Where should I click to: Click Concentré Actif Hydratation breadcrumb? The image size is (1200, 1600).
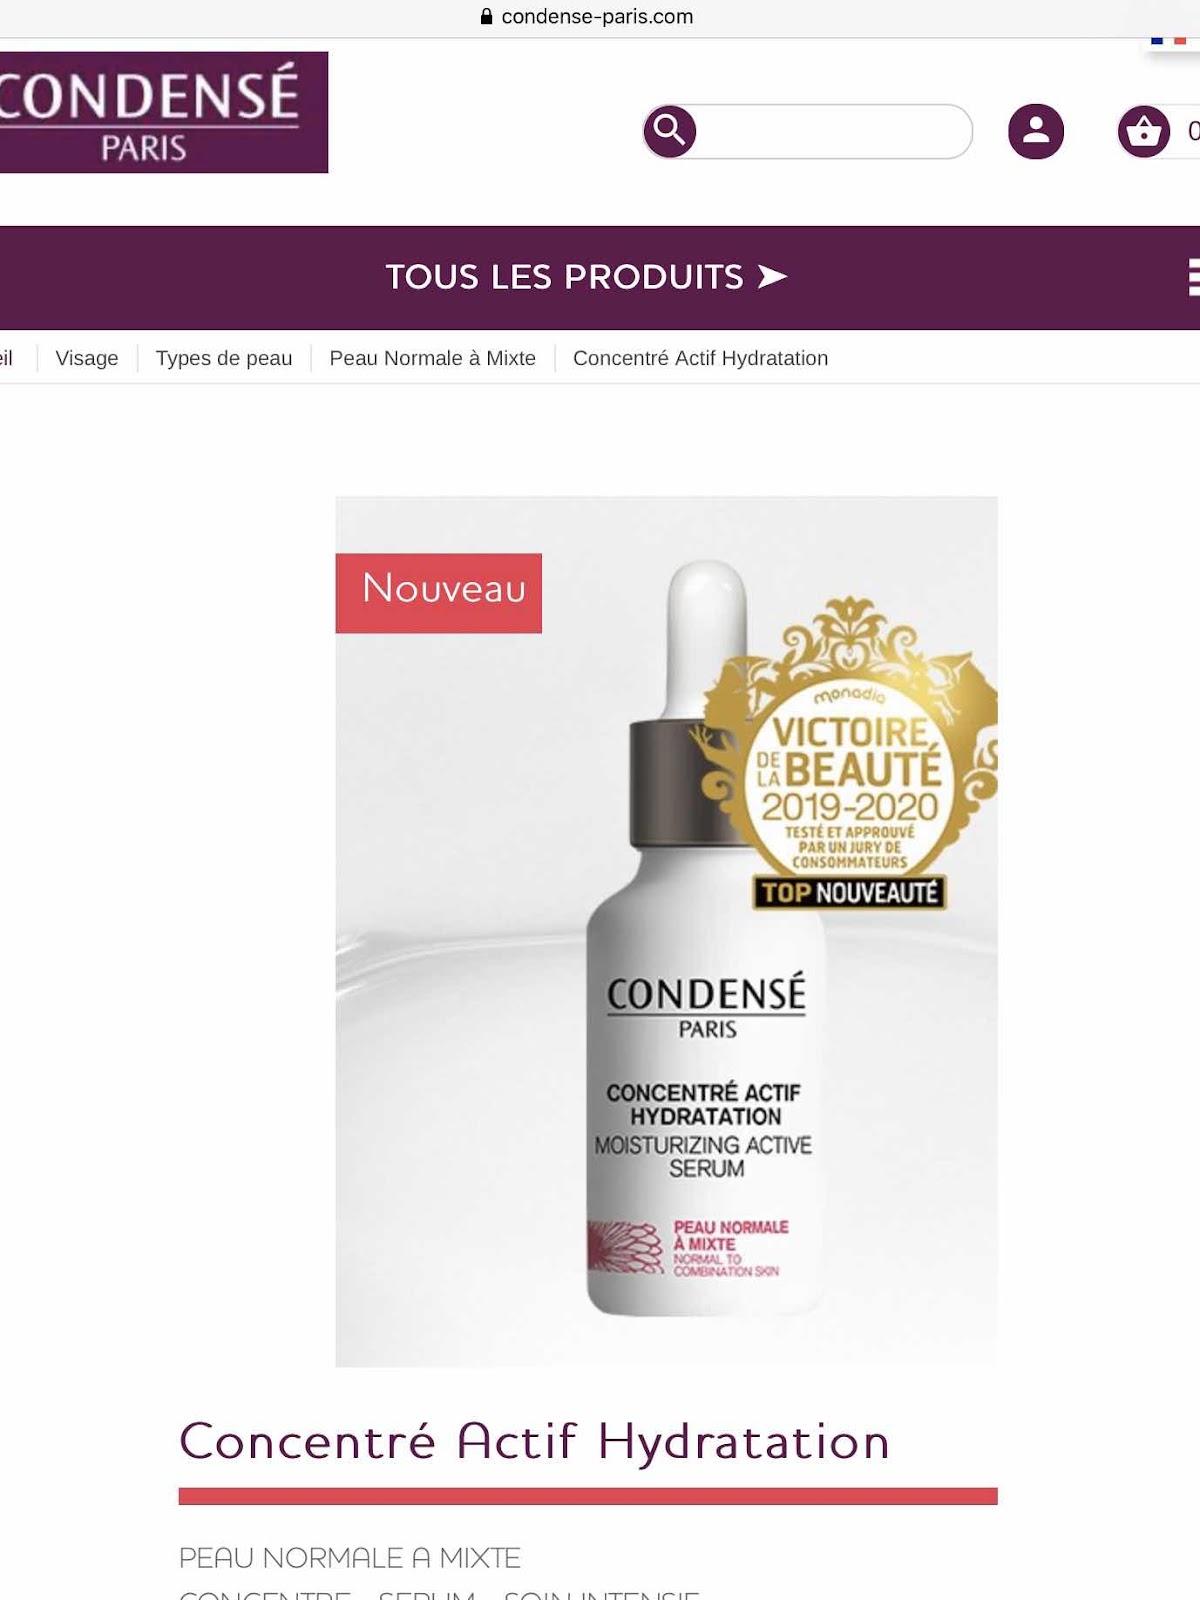coord(701,358)
